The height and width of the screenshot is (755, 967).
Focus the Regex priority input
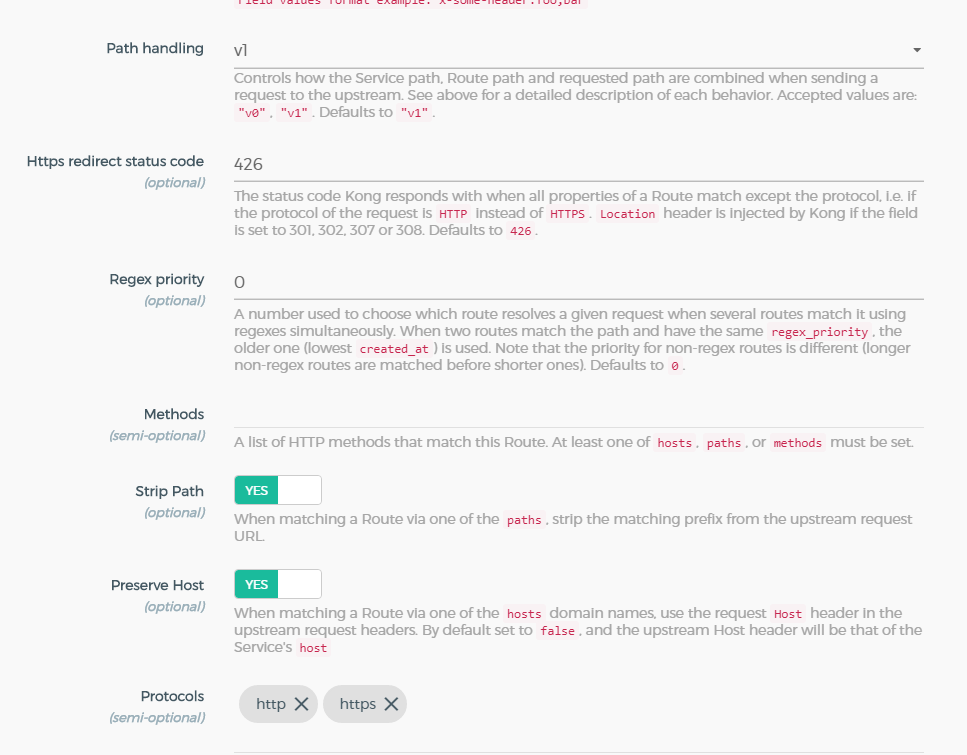click(x=578, y=282)
